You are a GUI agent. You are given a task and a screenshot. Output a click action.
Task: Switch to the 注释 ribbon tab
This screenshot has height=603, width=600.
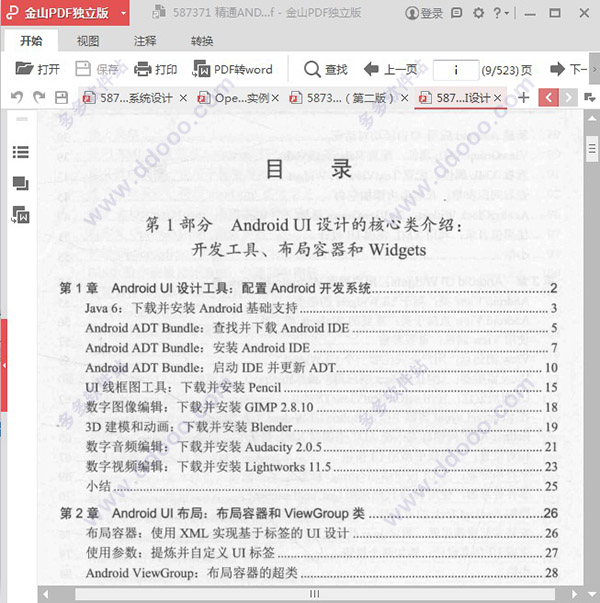click(145, 41)
